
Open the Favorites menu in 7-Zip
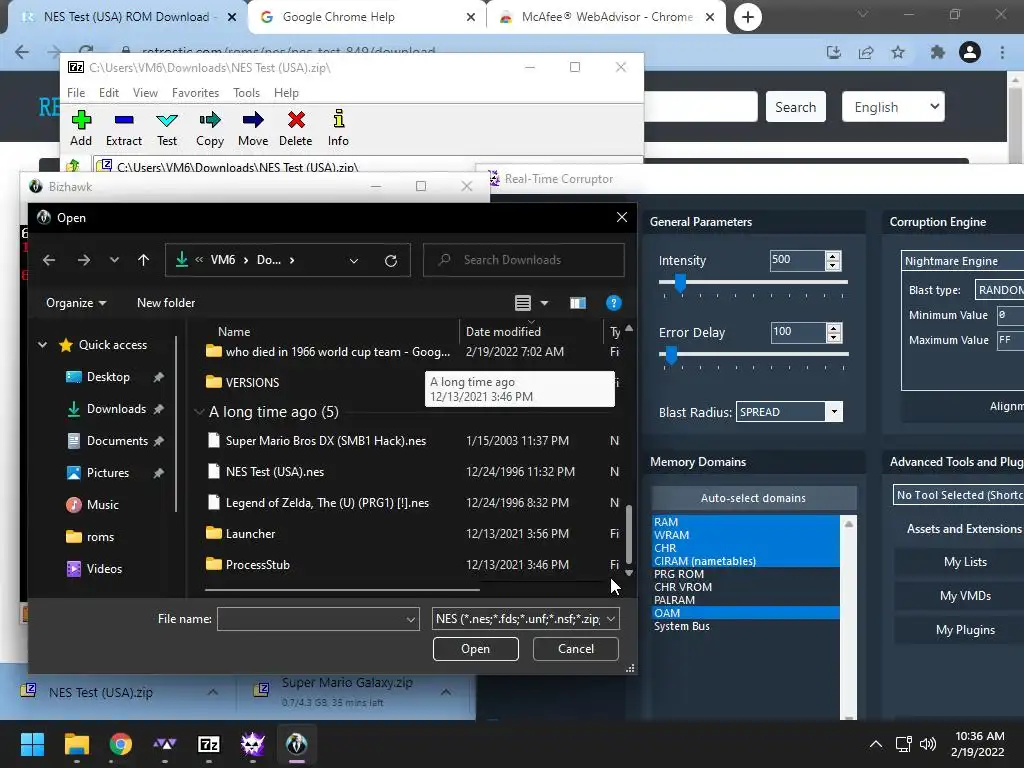pyautogui.click(x=195, y=93)
